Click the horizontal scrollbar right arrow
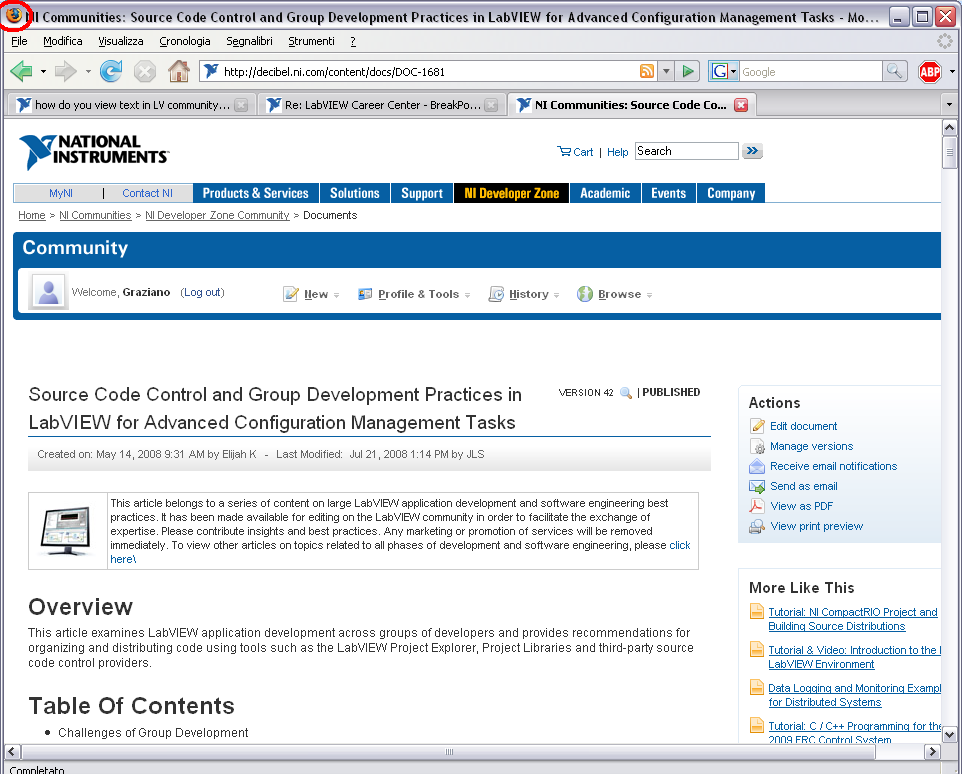 pyautogui.click(x=933, y=751)
